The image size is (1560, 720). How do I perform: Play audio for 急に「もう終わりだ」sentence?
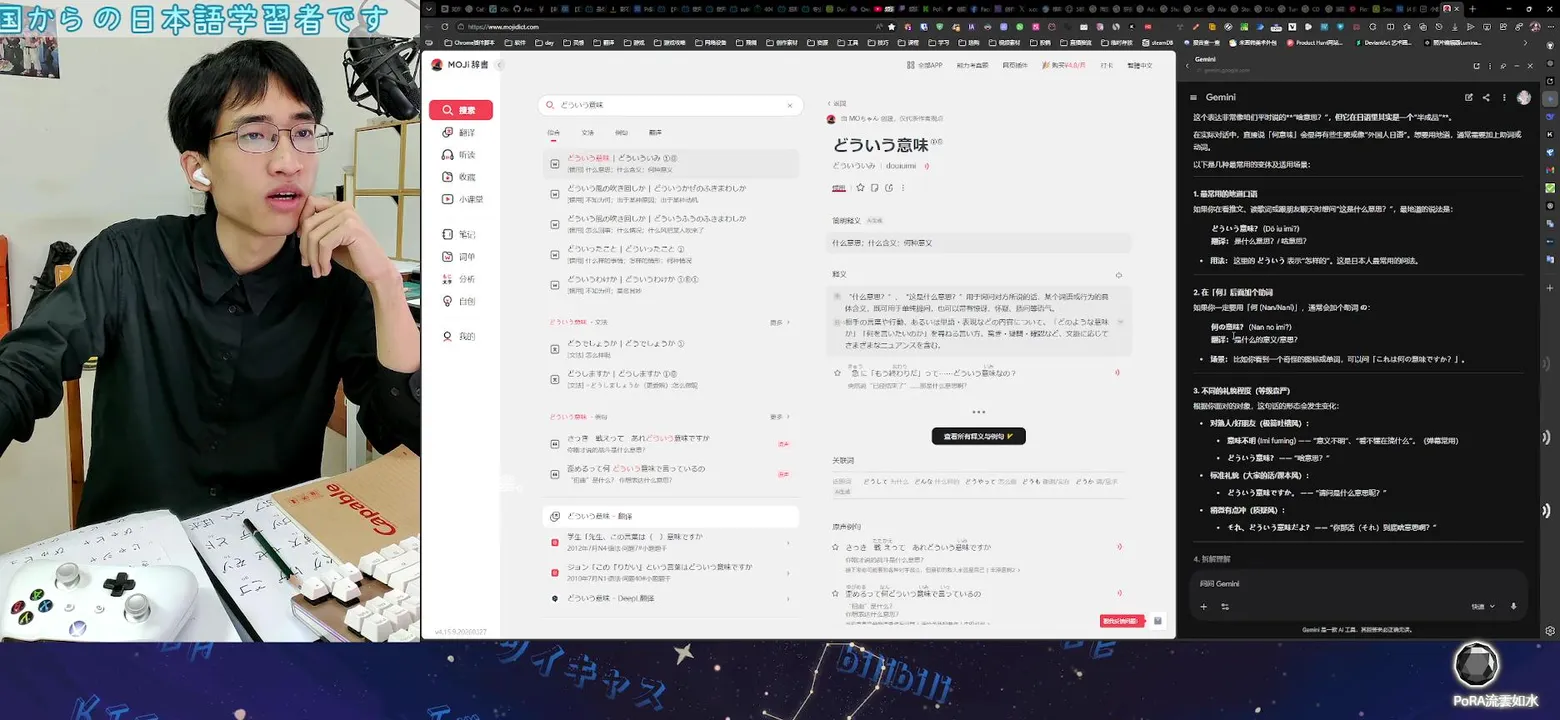pos(1117,373)
